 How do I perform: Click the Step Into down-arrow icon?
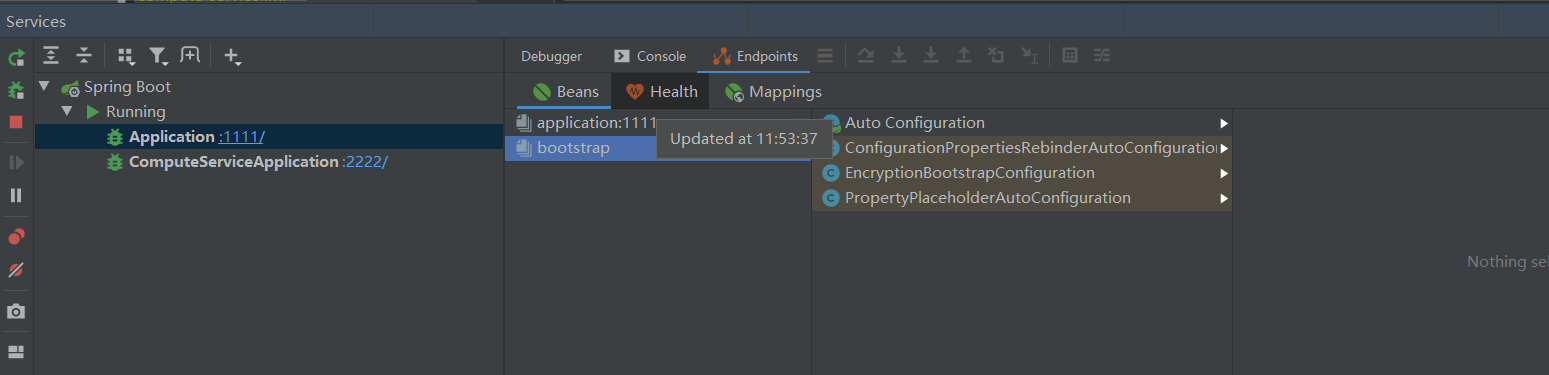(x=931, y=56)
